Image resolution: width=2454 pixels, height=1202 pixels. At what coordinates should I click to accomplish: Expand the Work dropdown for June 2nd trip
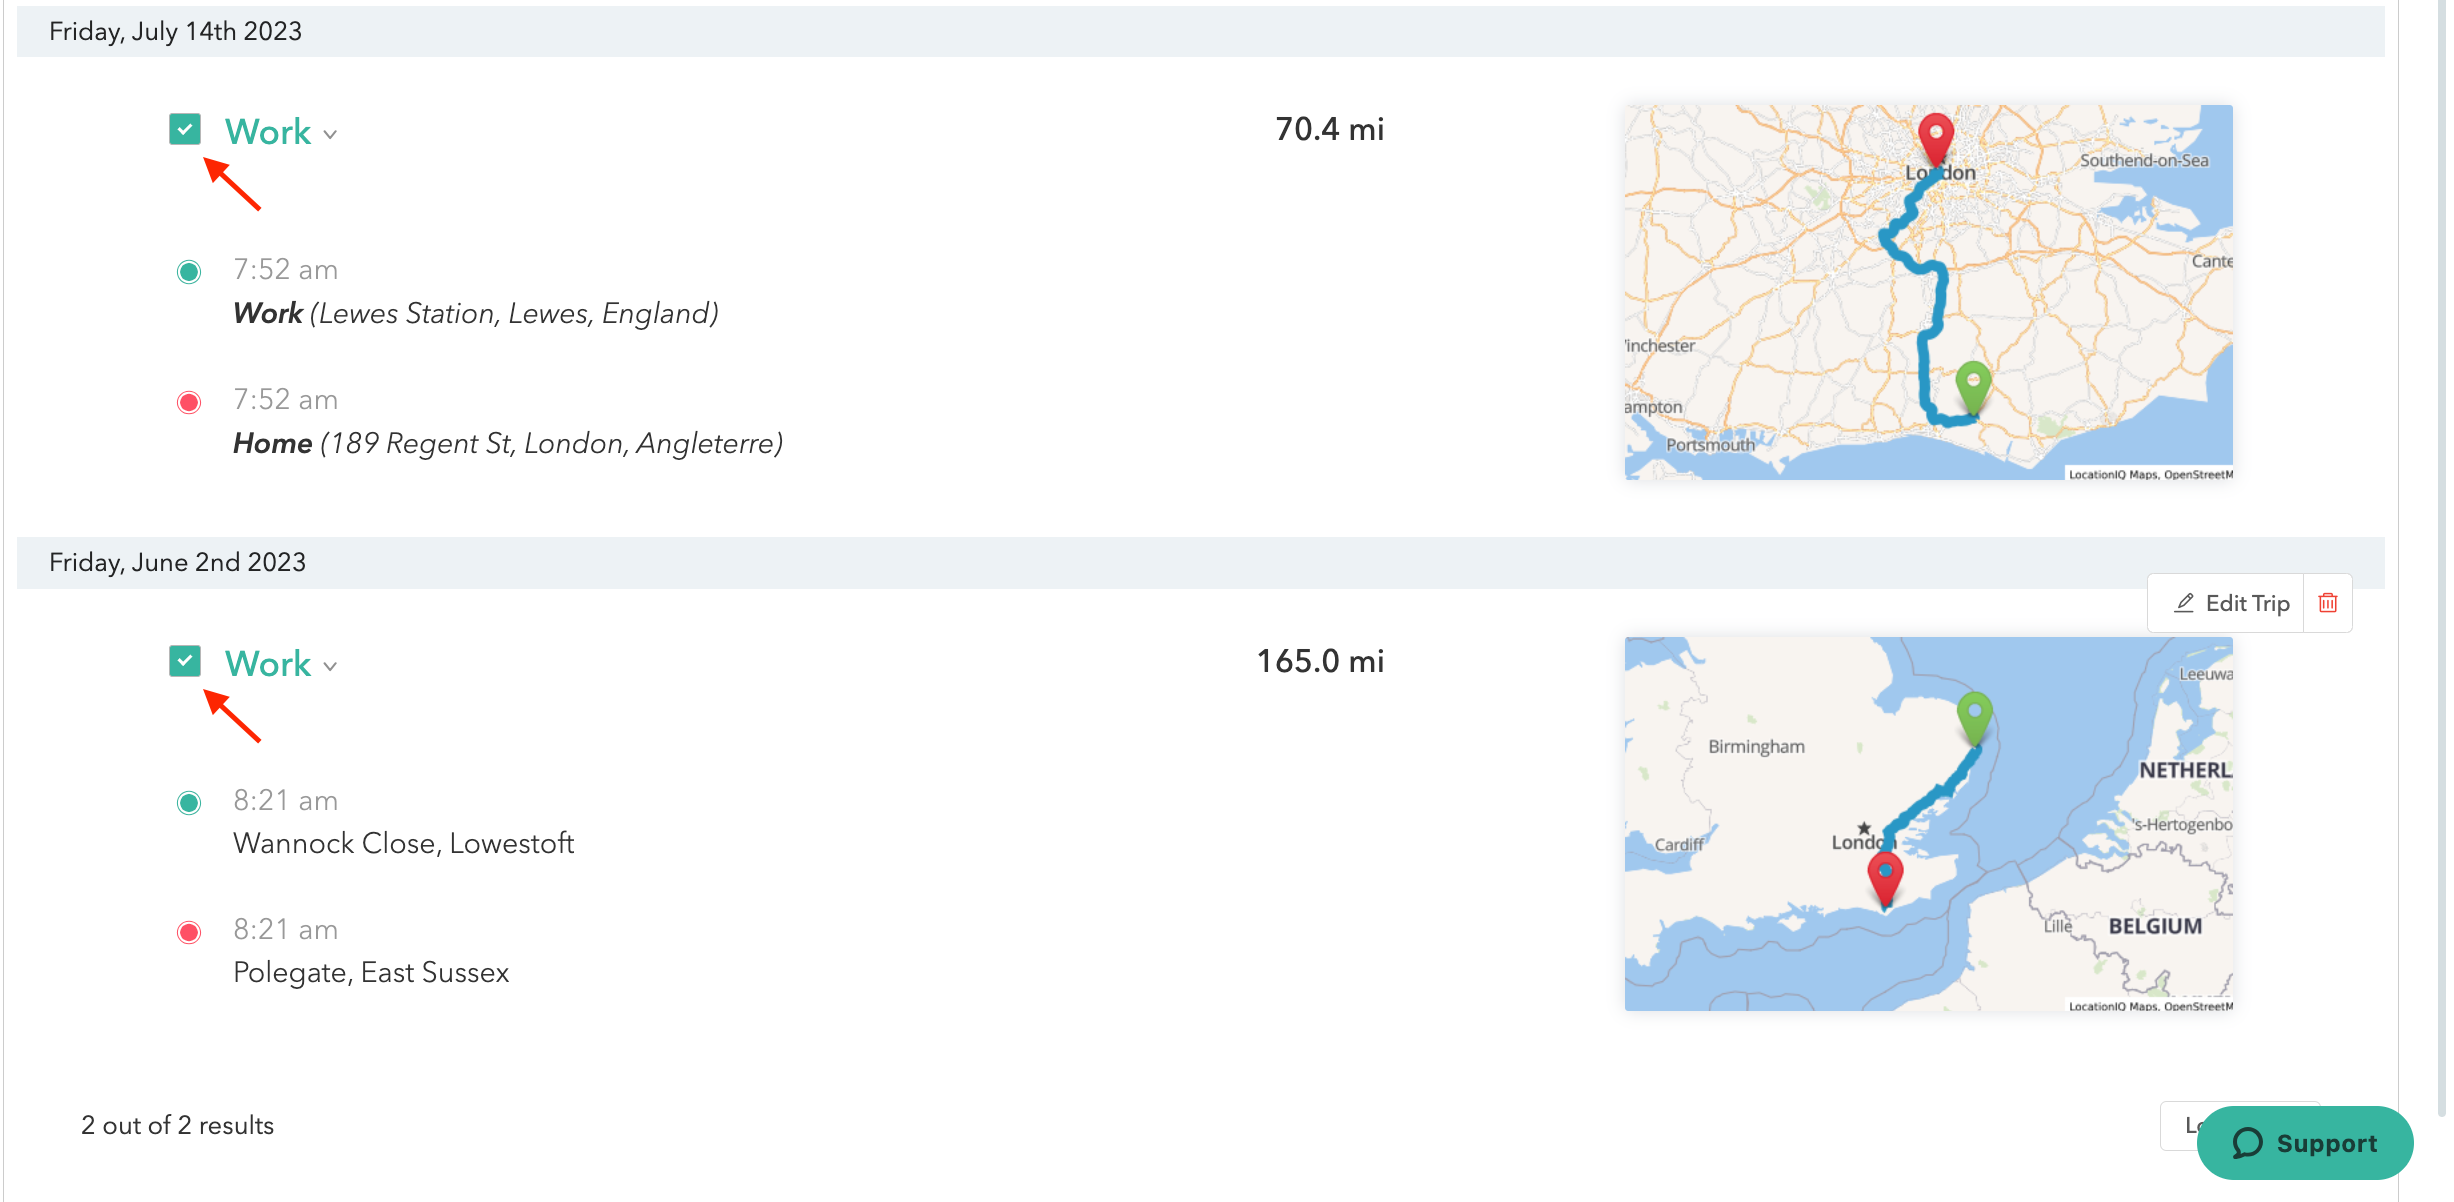281,664
